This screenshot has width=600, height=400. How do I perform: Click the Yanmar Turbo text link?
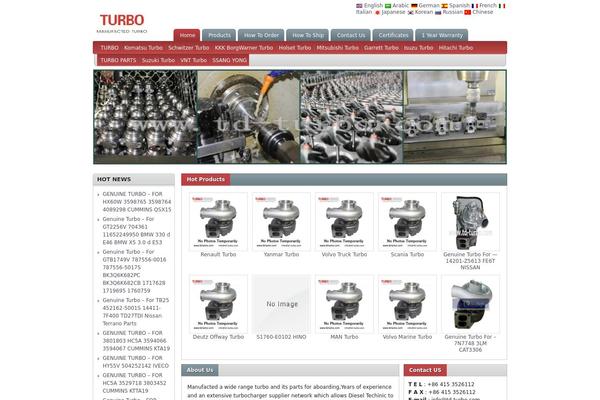coord(281,255)
